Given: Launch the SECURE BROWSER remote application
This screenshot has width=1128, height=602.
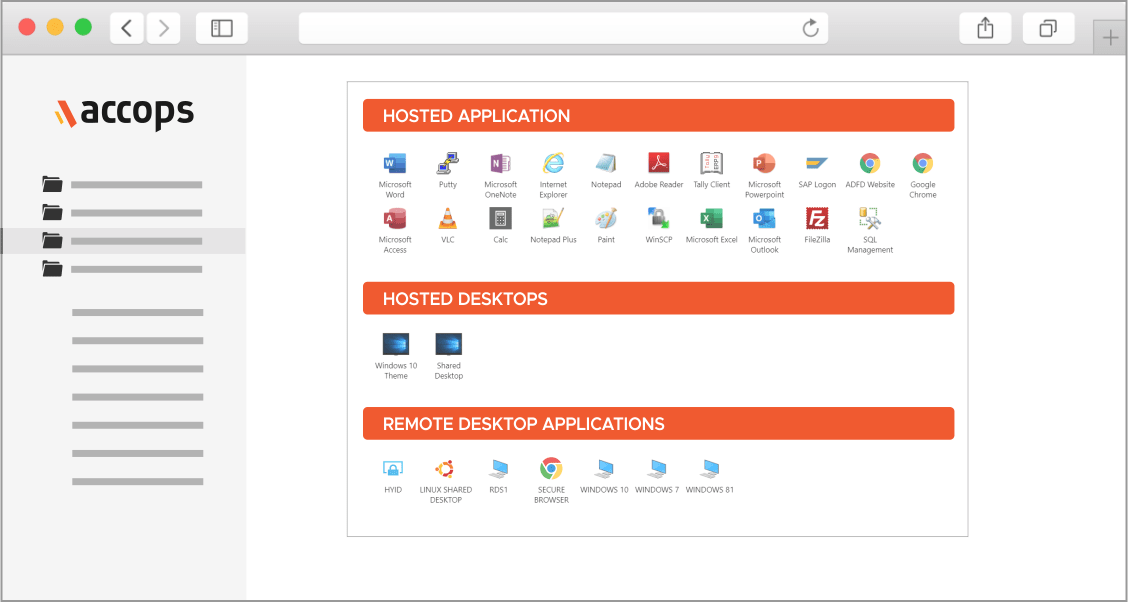Looking at the screenshot, I should pyautogui.click(x=551, y=469).
